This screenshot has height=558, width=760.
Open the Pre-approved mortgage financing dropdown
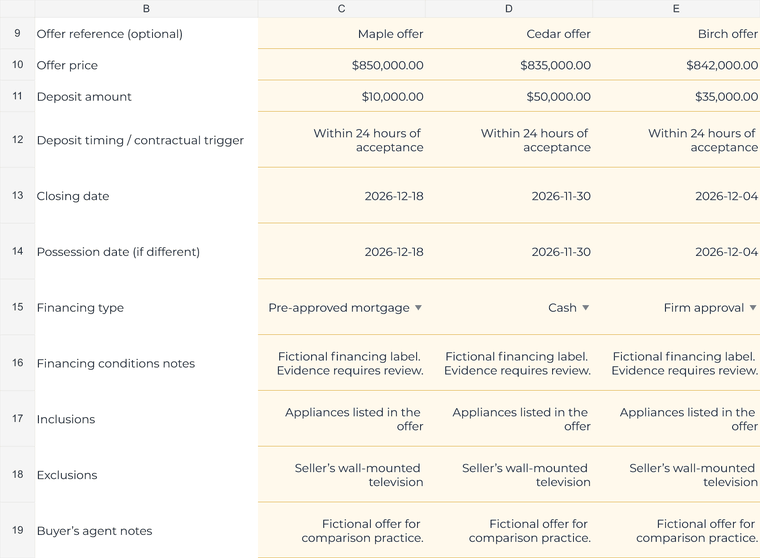(x=418, y=307)
